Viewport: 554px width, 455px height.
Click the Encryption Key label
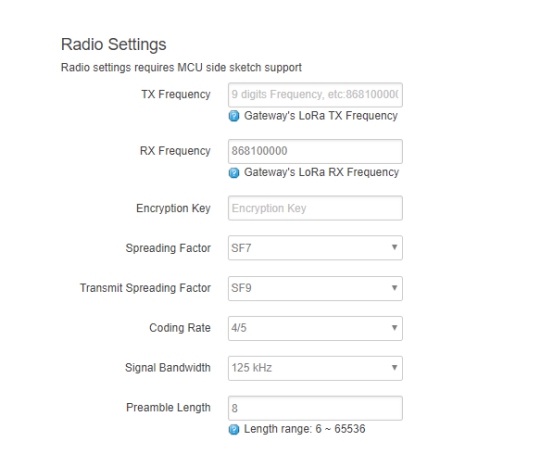173,208
